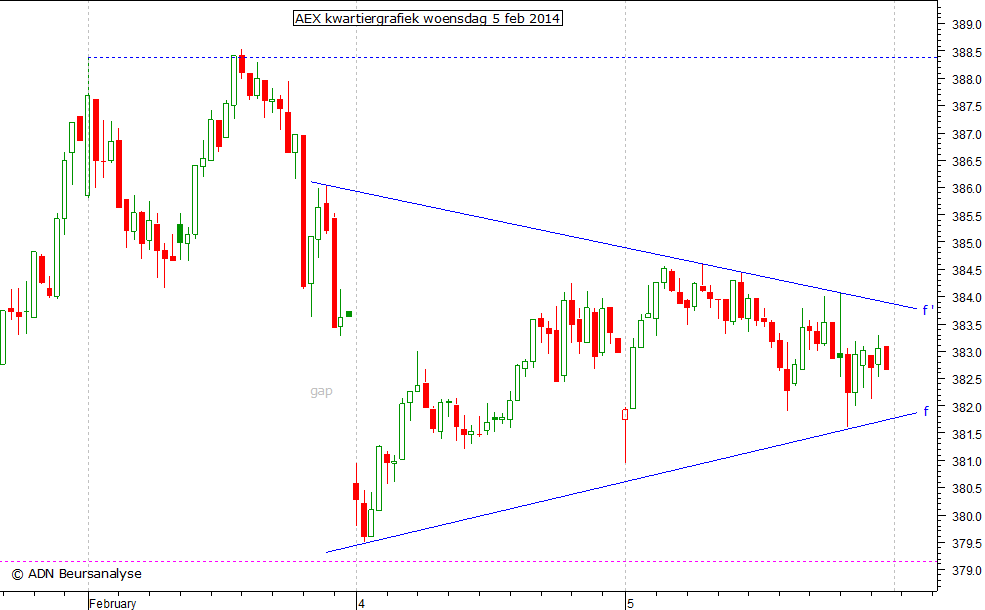The width and height of the screenshot is (985, 610).
Task: Click the 383.0 price axis value
Action: pos(967,352)
